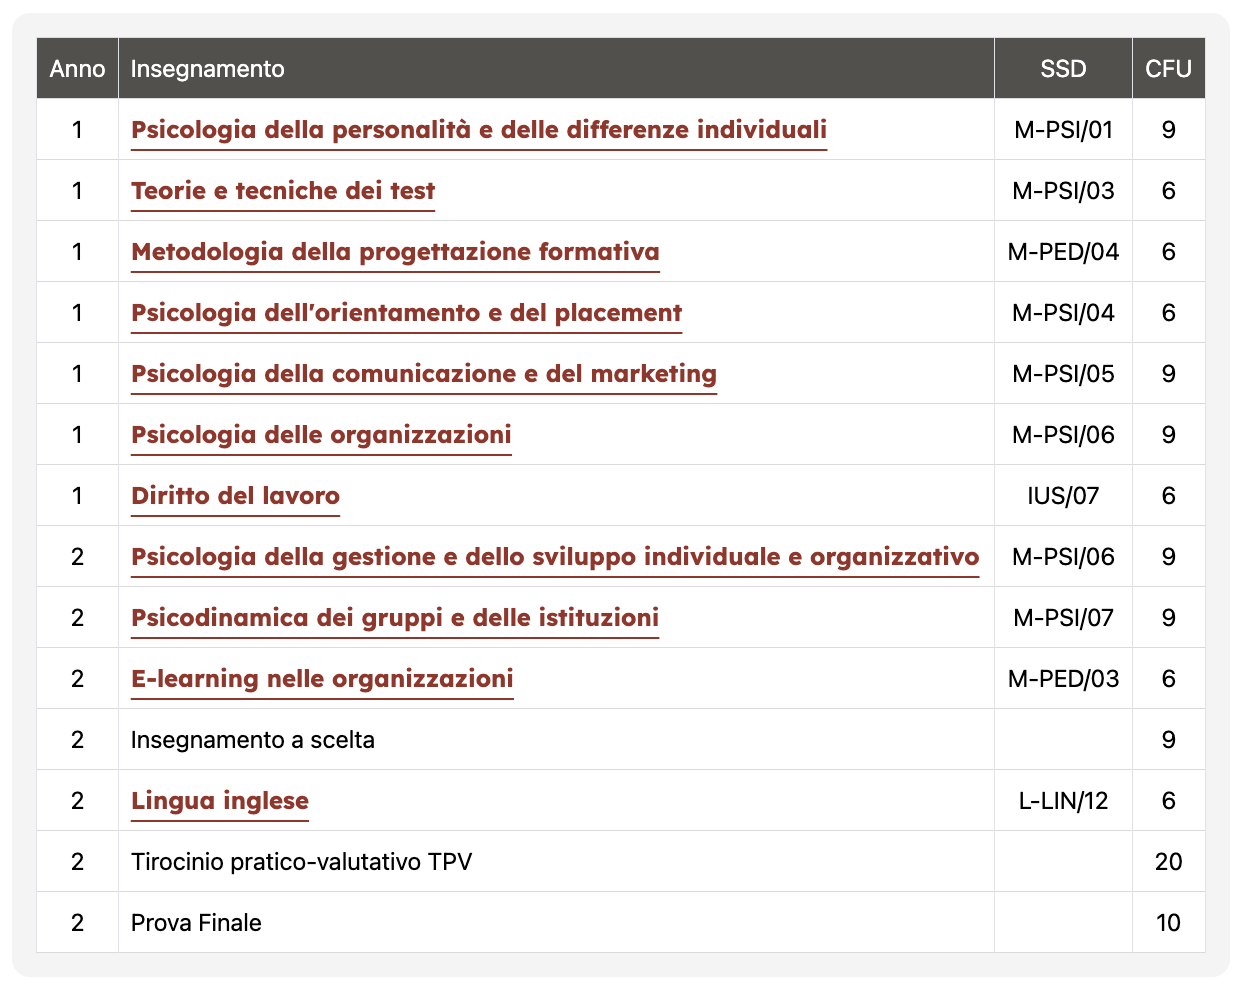Select the L-LIN/12 SSD cell
This screenshot has width=1250, height=988.
[1063, 801]
